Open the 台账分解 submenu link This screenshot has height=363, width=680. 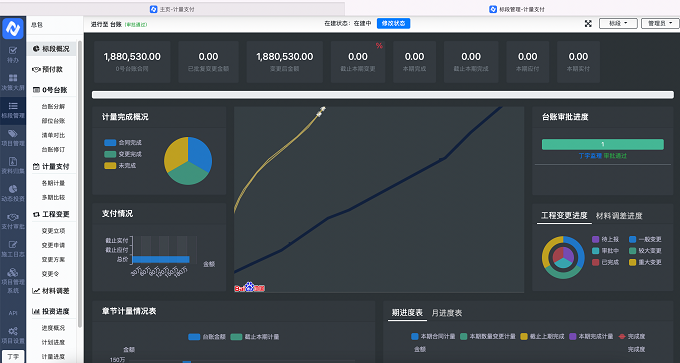(x=53, y=107)
